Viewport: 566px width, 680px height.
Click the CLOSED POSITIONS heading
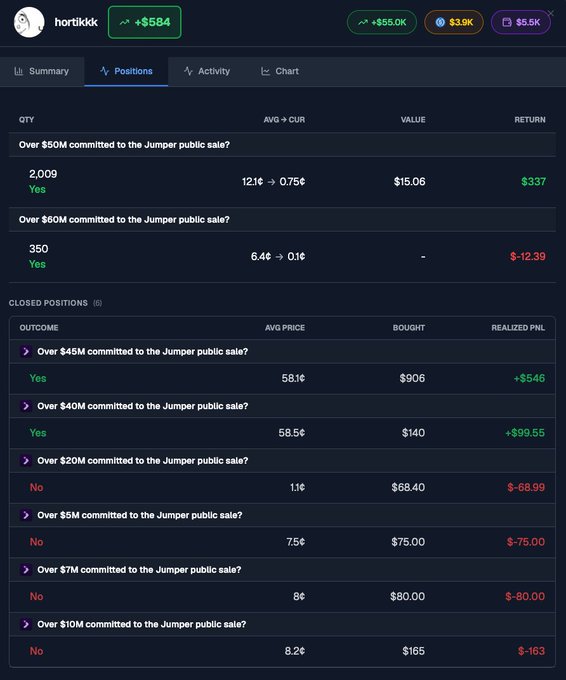[x=48, y=303]
